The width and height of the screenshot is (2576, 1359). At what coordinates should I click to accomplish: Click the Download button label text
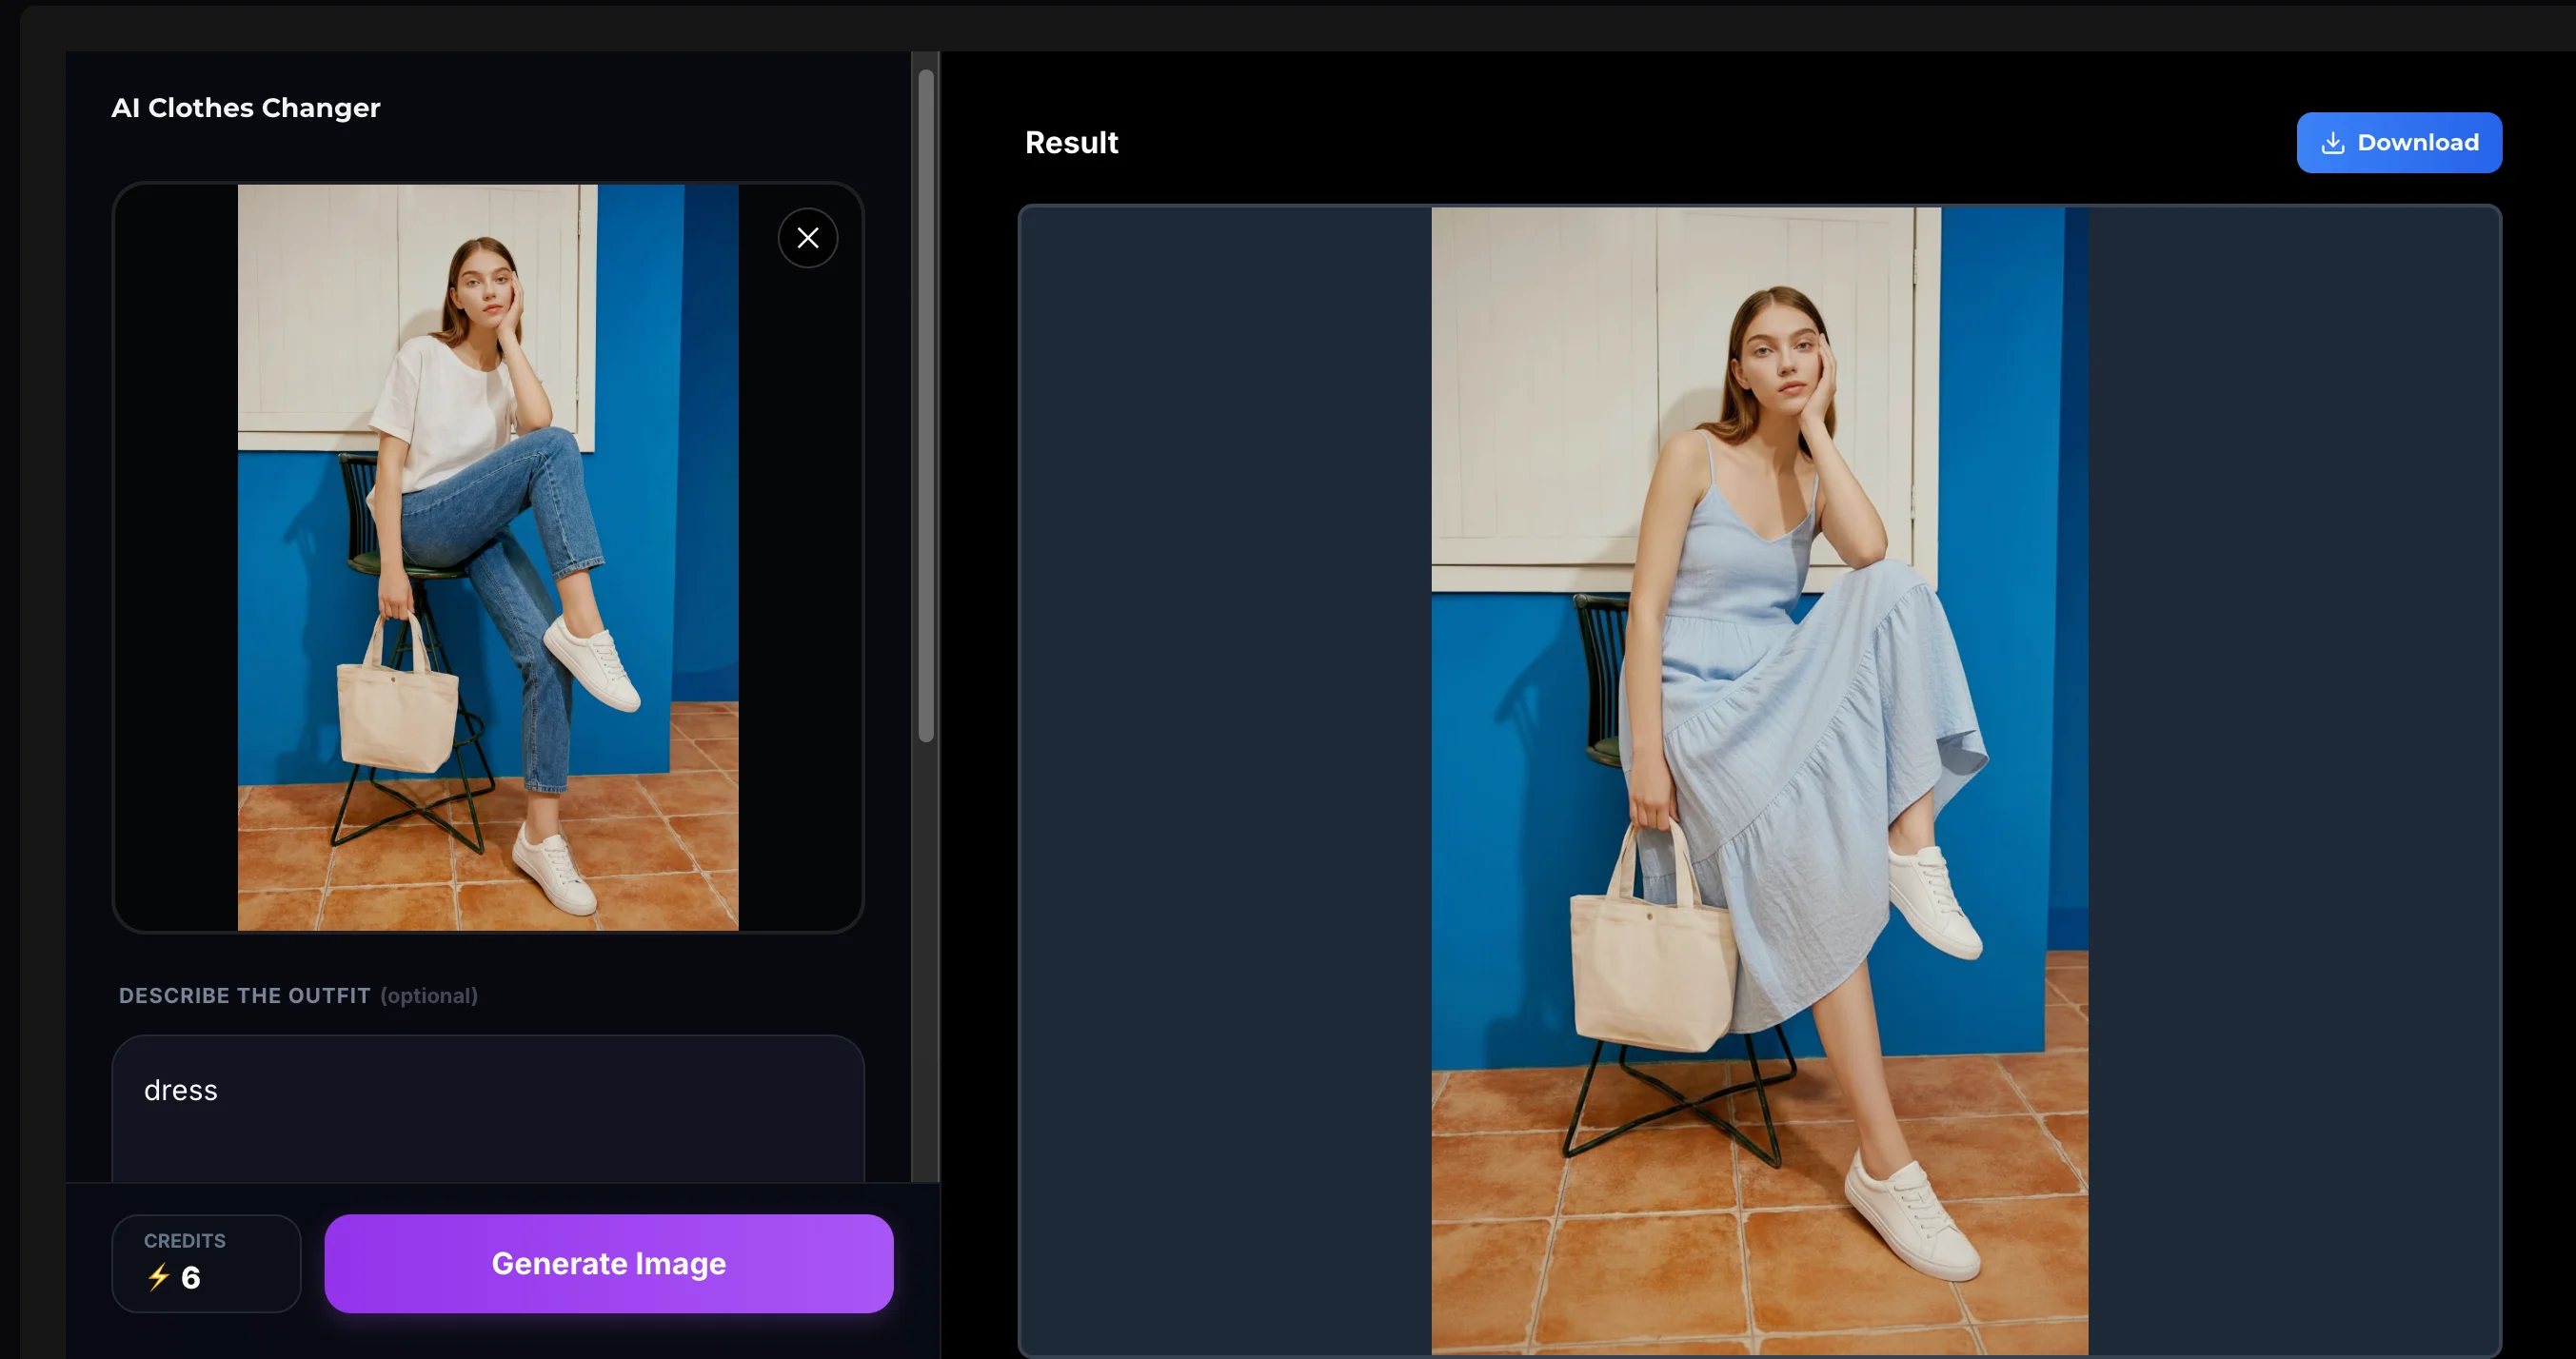pos(2417,143)
